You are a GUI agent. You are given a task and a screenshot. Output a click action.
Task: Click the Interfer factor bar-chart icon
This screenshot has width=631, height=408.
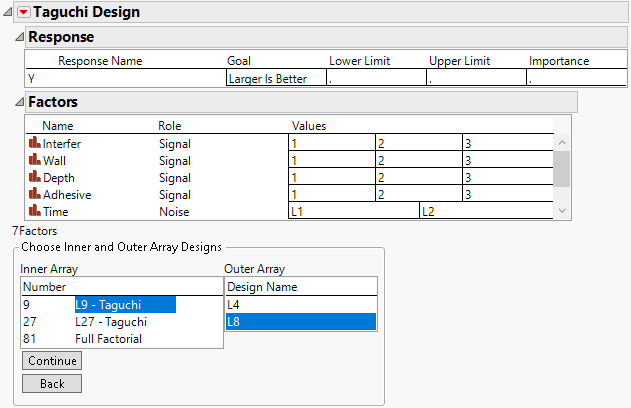pos(34,144)
